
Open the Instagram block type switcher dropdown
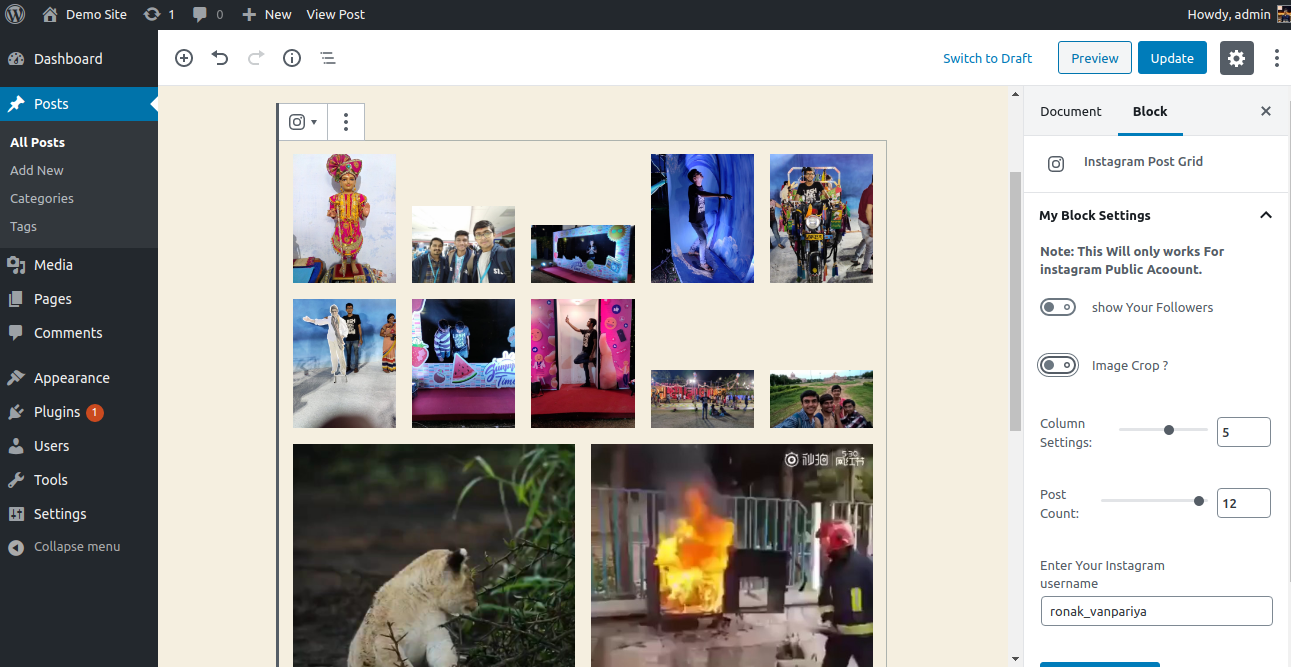(302, 122)
